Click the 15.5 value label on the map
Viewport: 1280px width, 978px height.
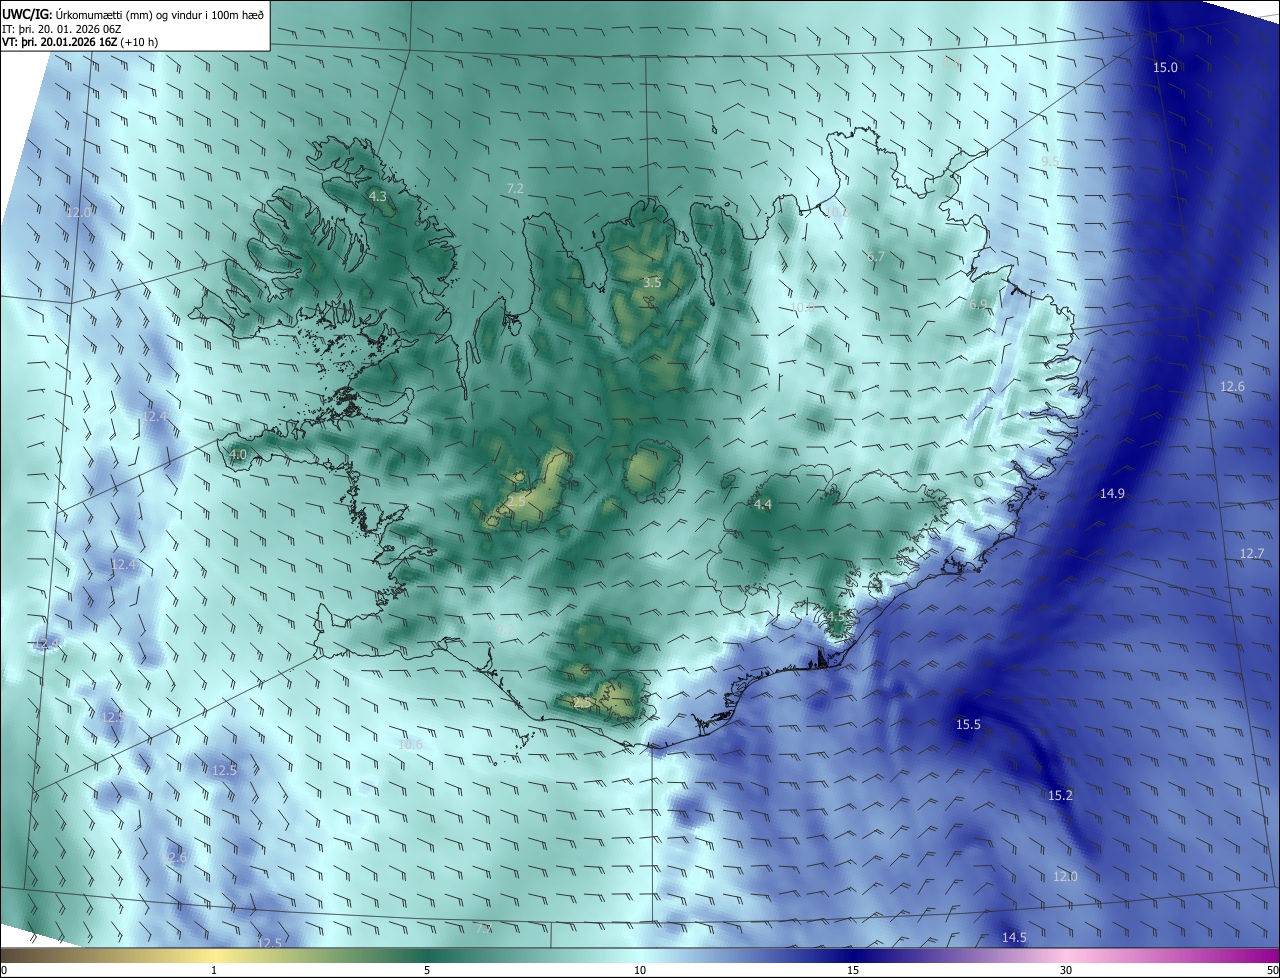[x=968, y=725]
